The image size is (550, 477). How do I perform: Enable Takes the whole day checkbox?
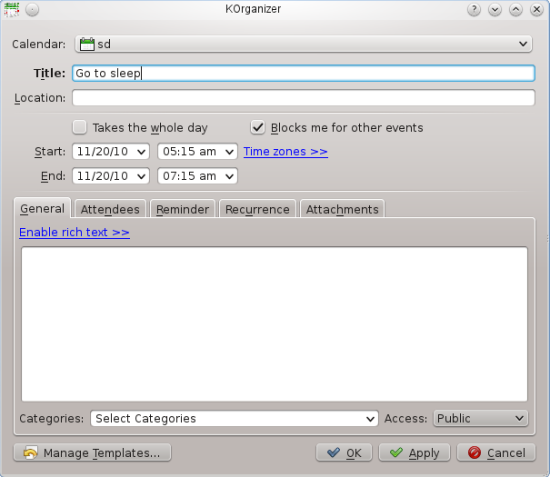80,127
